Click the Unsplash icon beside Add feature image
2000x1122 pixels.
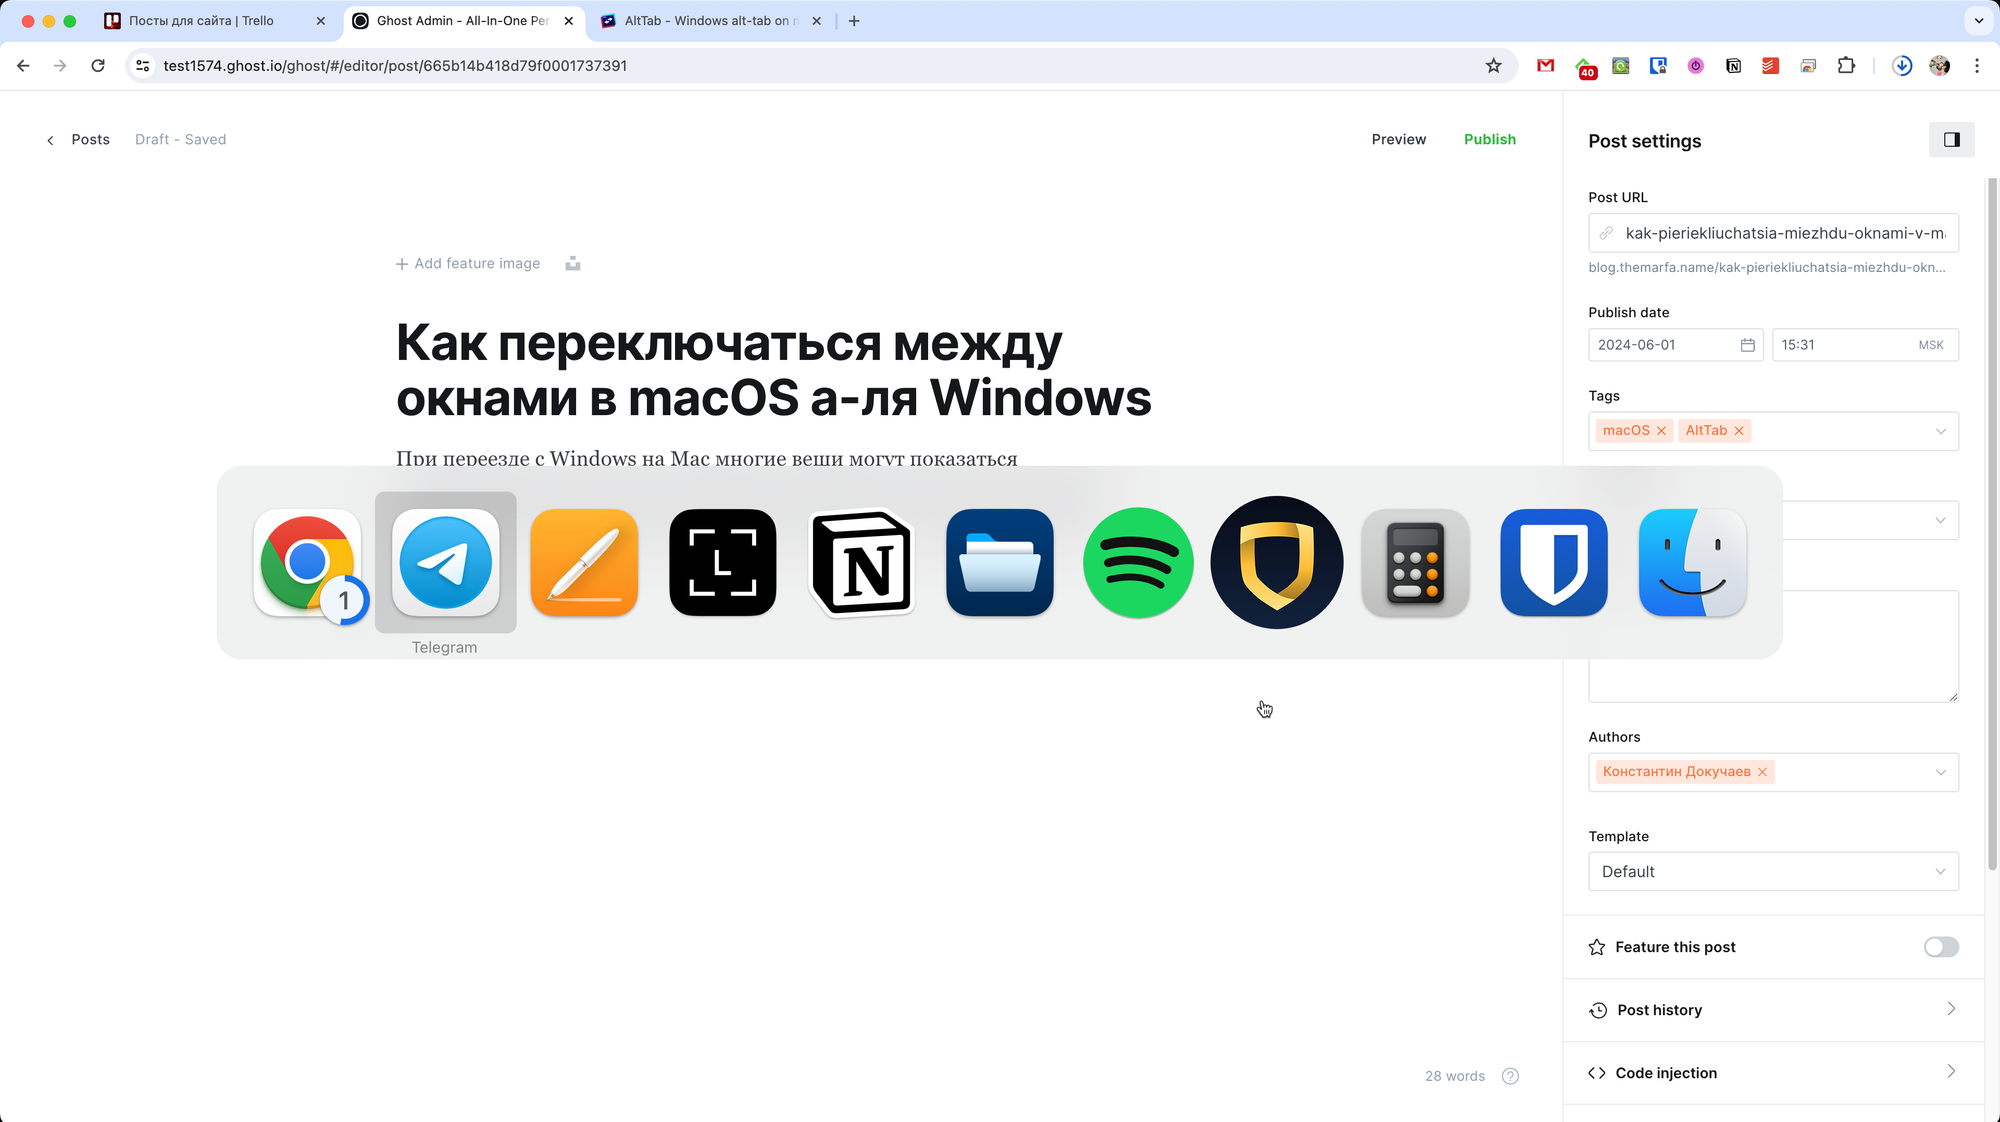573,264
